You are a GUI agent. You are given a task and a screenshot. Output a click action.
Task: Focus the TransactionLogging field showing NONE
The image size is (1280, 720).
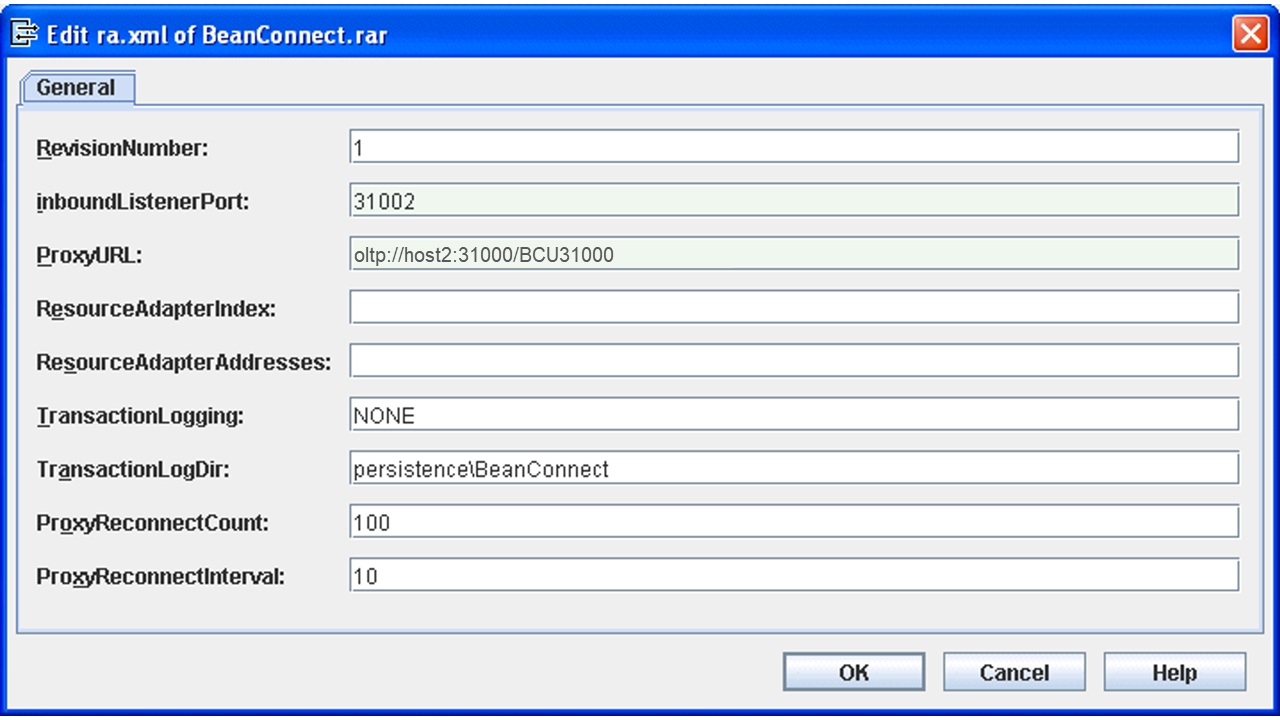(x=794, y=415)
